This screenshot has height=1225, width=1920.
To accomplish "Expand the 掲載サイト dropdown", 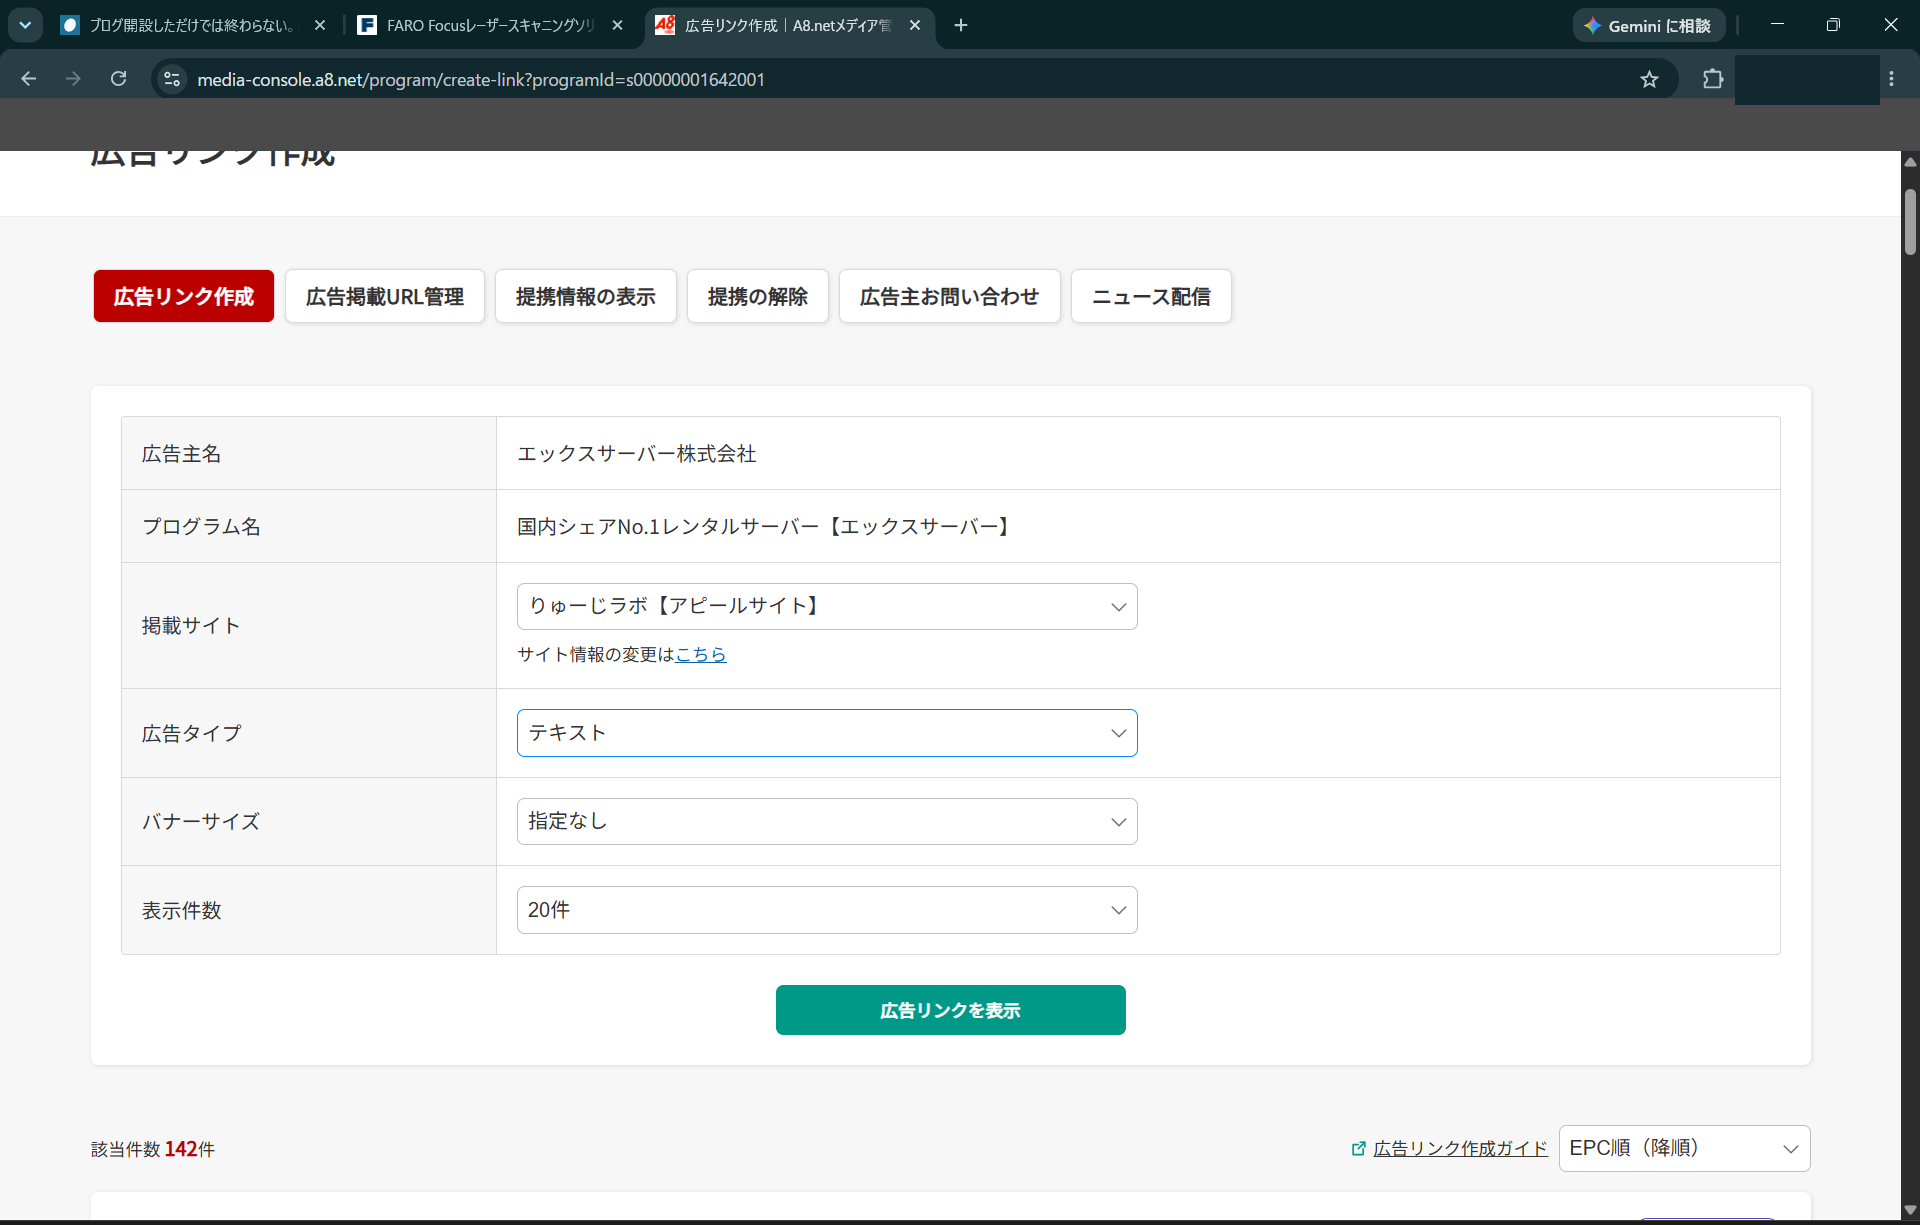I will 827,606.
